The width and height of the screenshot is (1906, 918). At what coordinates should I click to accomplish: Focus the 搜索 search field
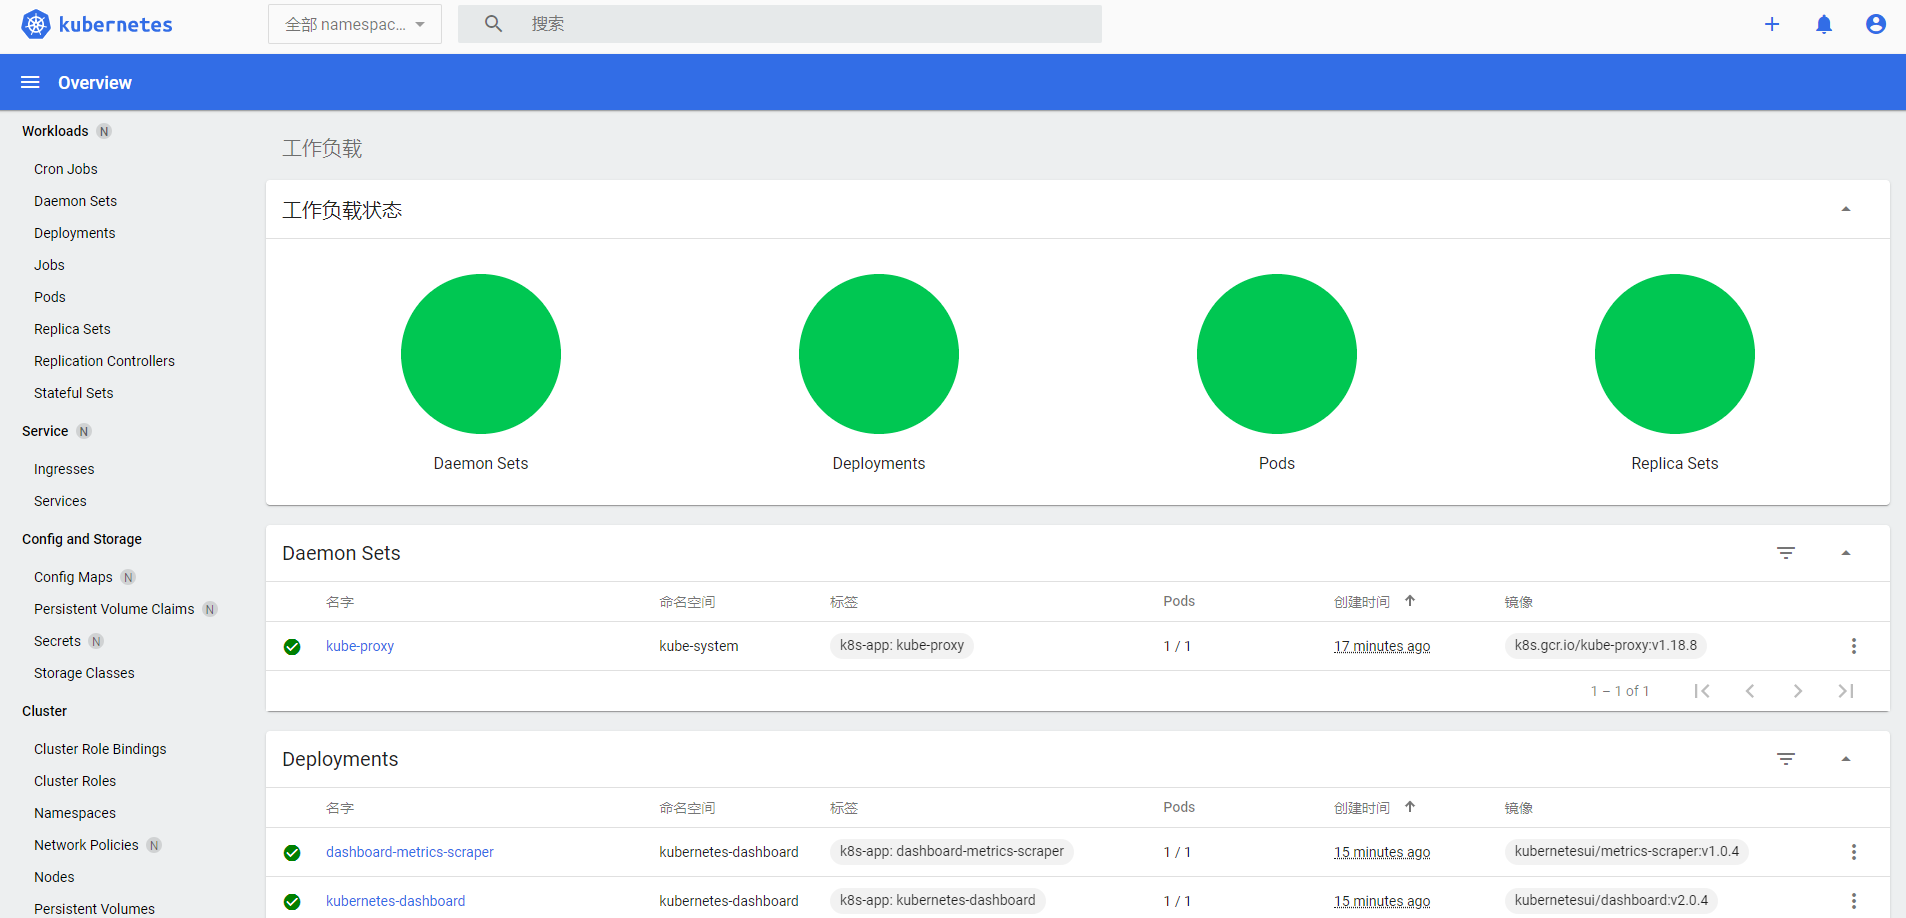point(780,24)
